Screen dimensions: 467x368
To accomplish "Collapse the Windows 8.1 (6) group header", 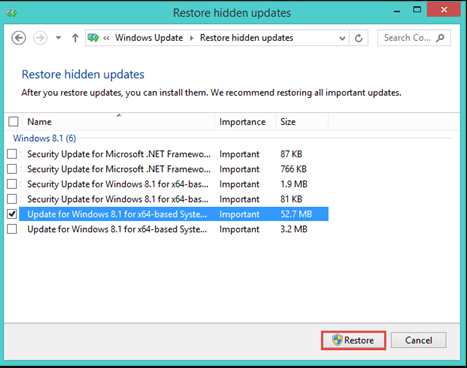I will (x=45, y=138).
